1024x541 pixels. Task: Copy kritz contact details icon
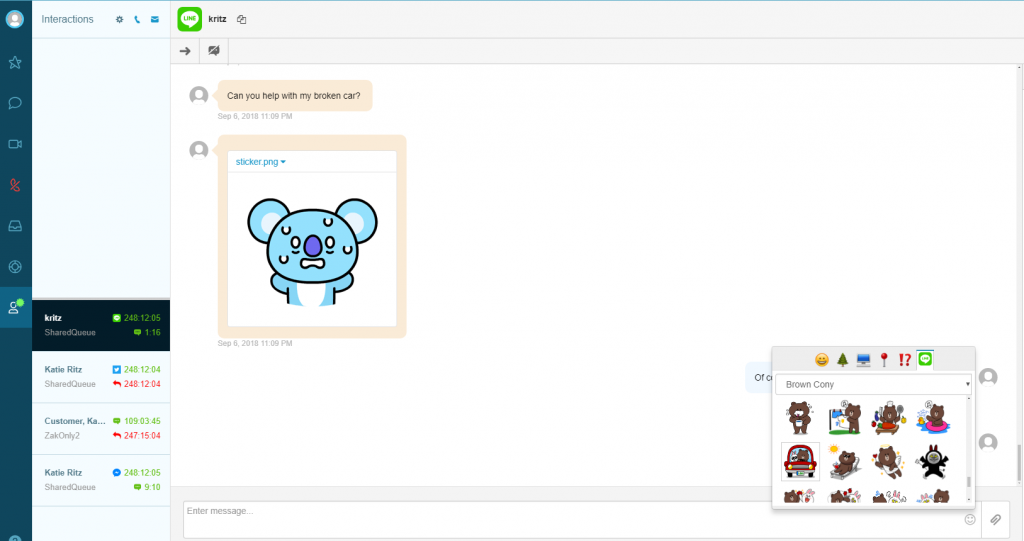point(242,20)
